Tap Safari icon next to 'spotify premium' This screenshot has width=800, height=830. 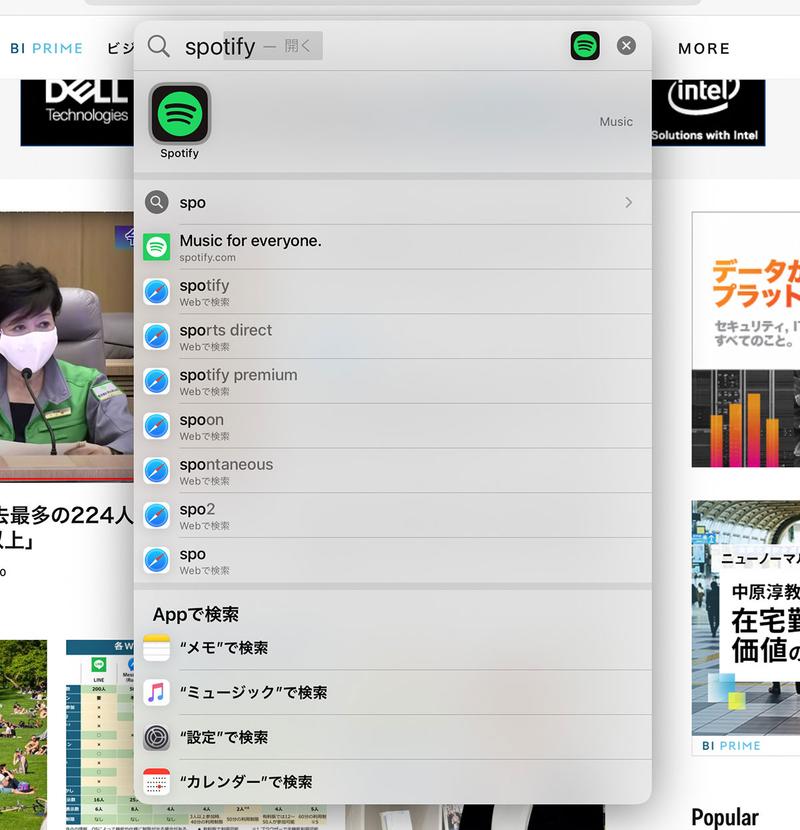click(157, 382)
